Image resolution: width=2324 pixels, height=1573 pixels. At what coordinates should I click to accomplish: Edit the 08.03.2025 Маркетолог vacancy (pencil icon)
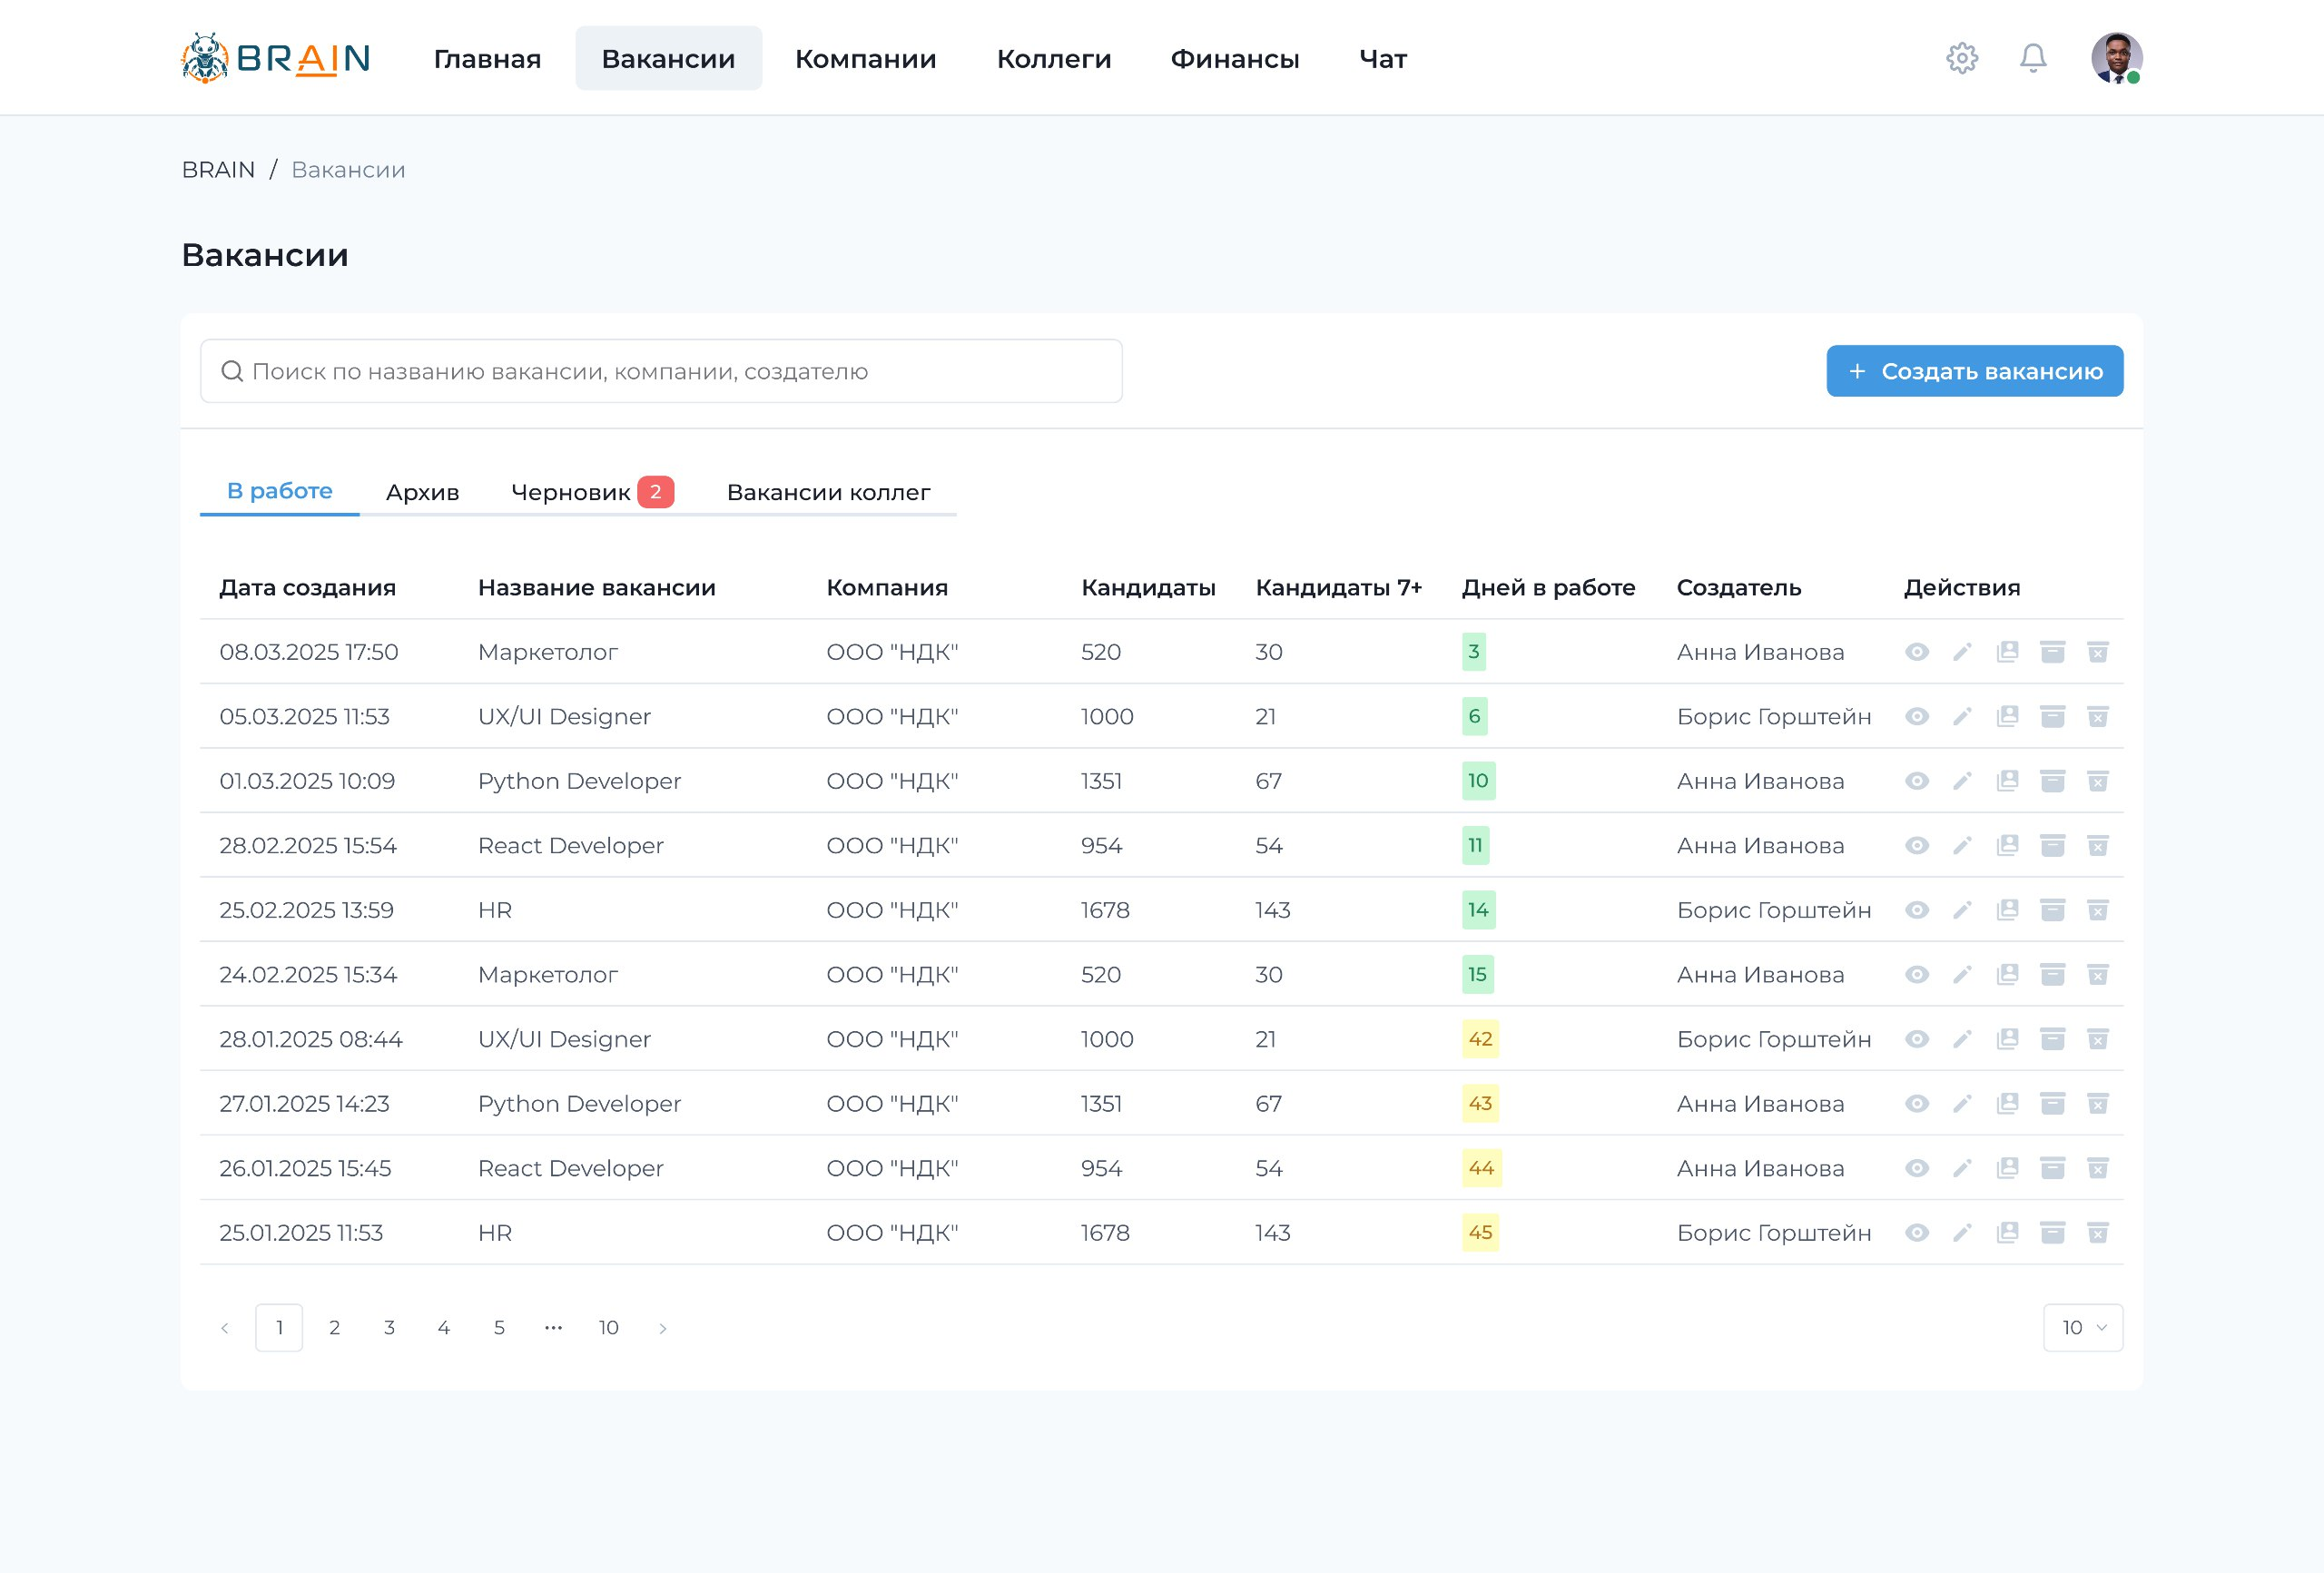[x=1962, y=652]
